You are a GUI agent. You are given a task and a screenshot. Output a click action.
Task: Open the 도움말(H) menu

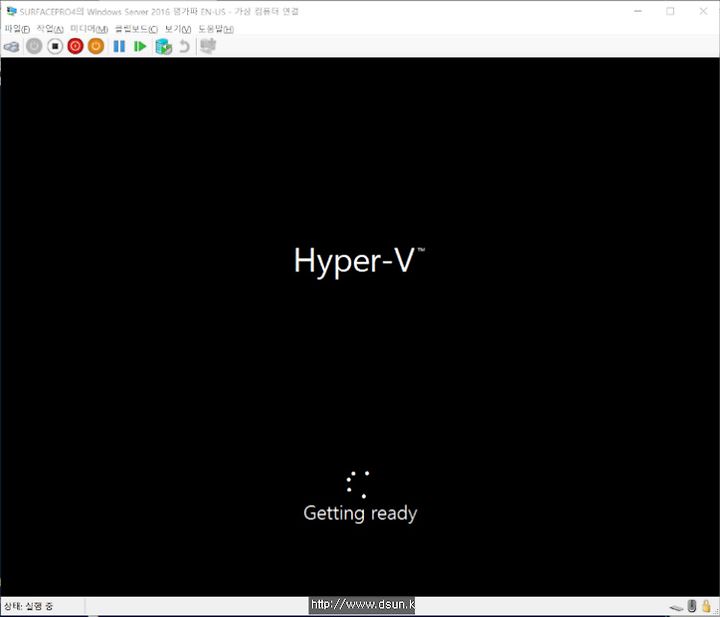click(x=216, y=29)
